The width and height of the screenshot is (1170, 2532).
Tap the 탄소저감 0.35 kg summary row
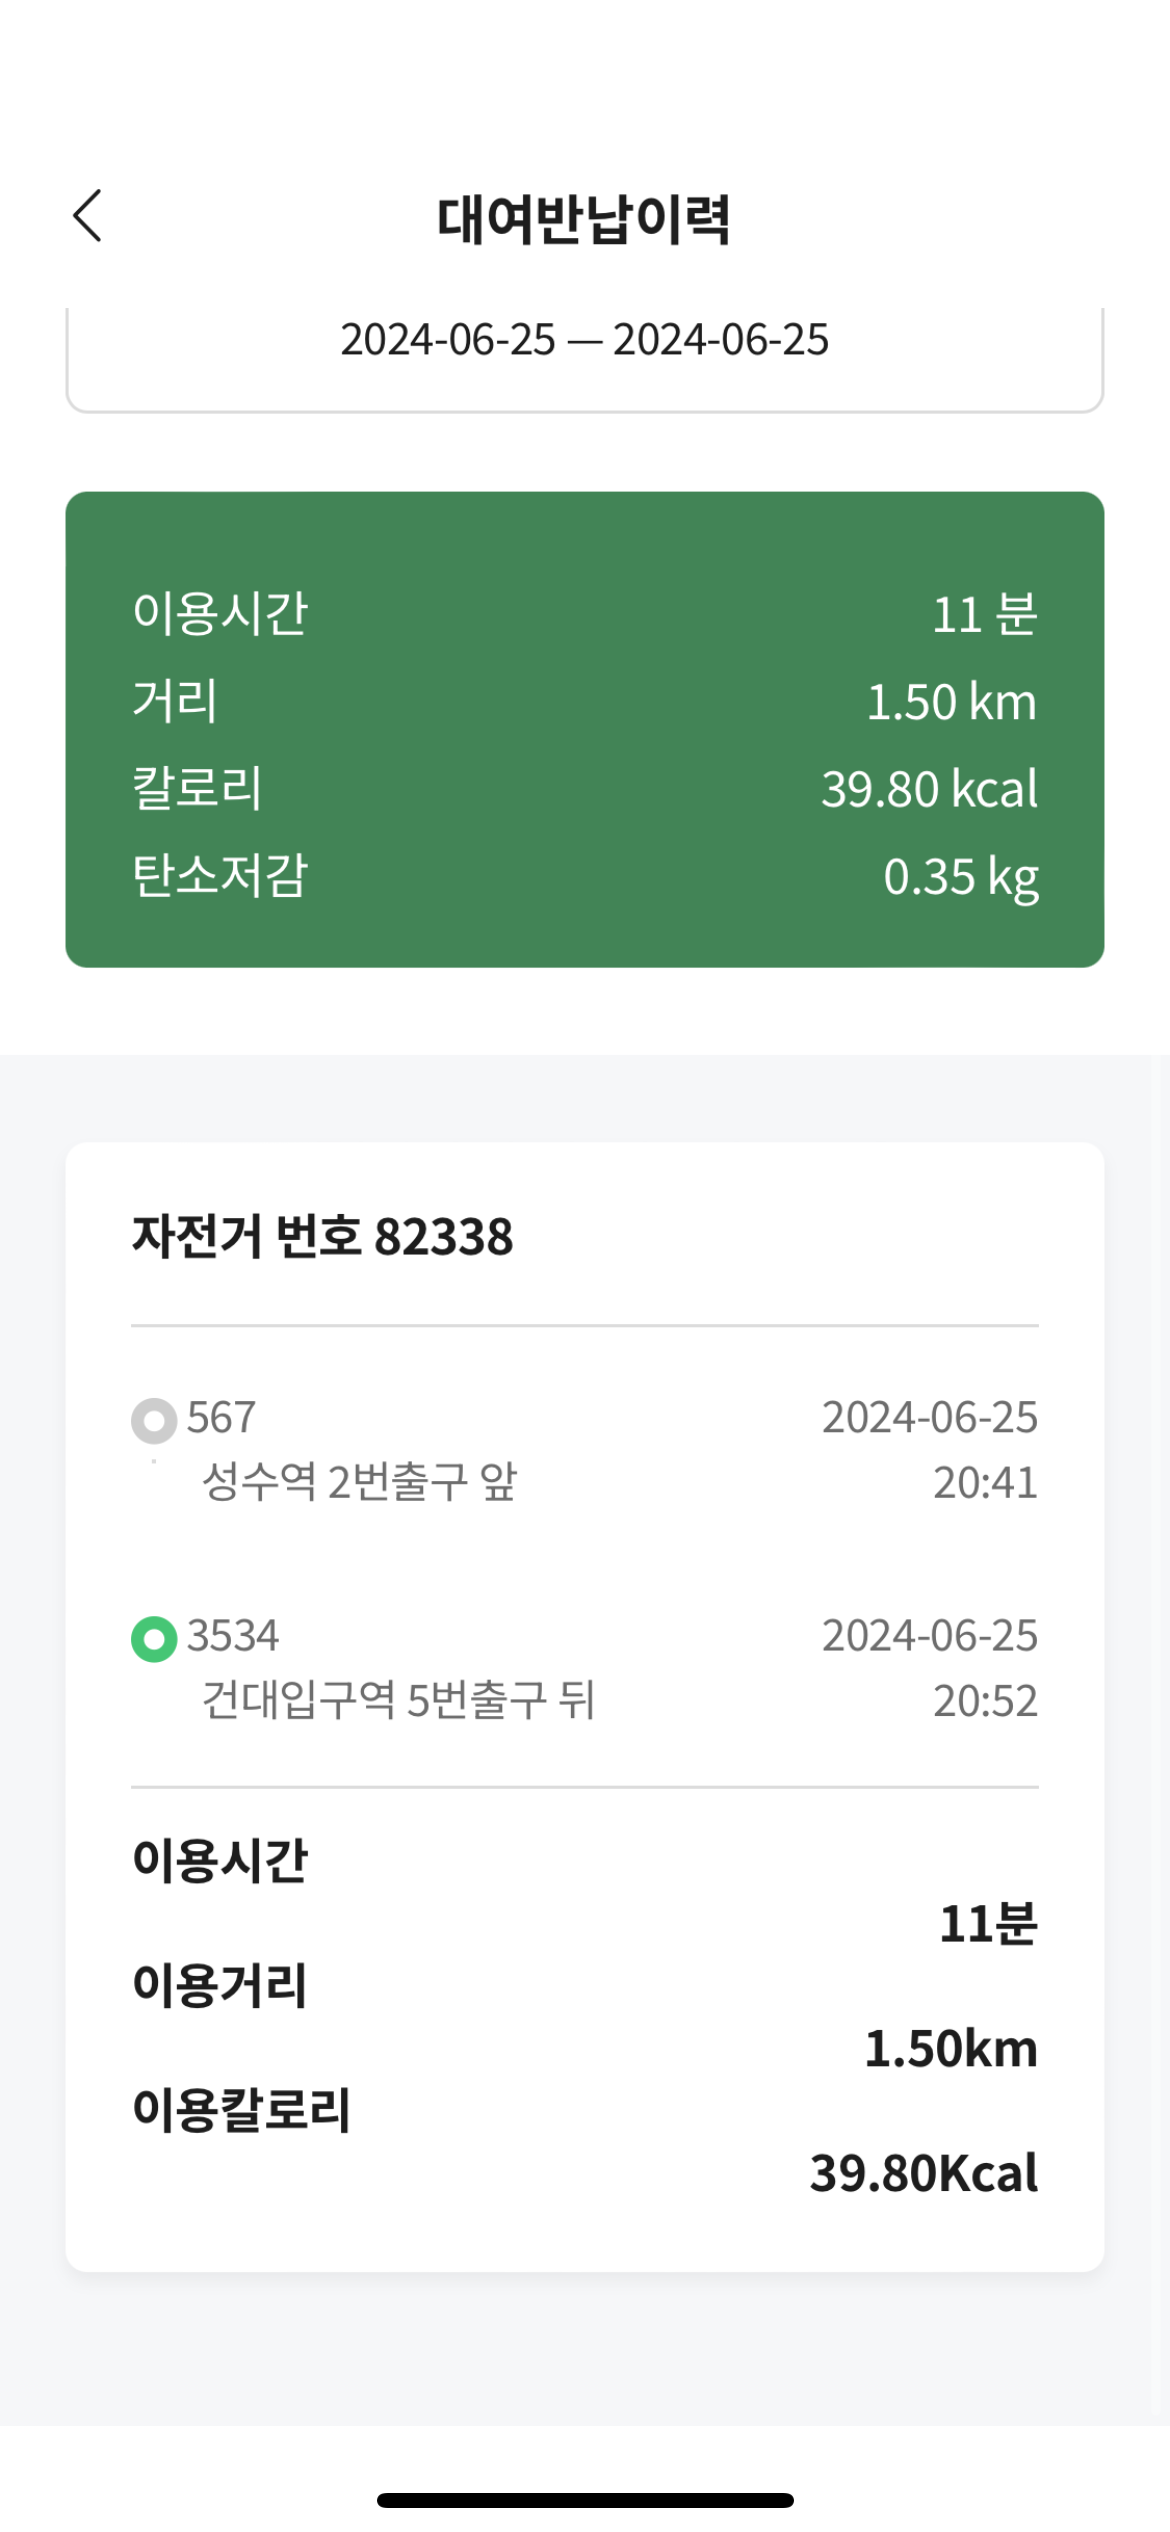584,876
